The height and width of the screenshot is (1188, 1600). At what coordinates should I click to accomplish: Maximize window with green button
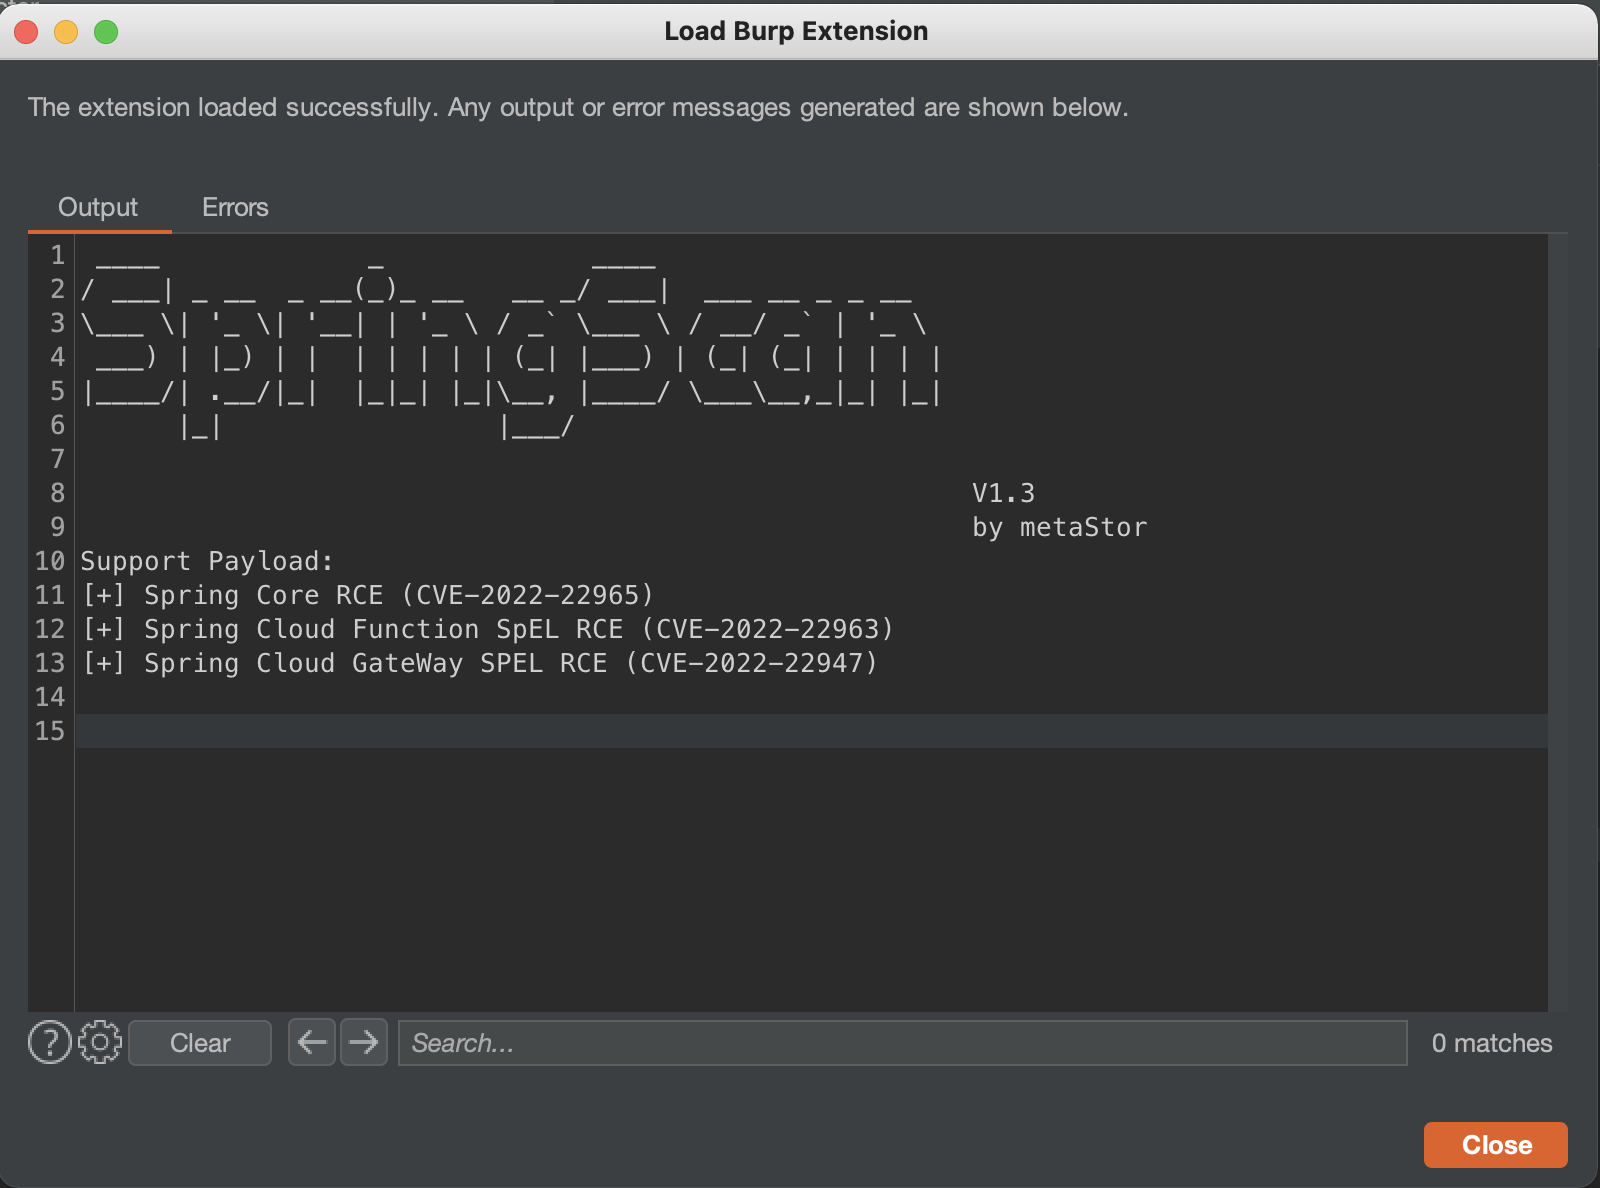coord(106,32)
